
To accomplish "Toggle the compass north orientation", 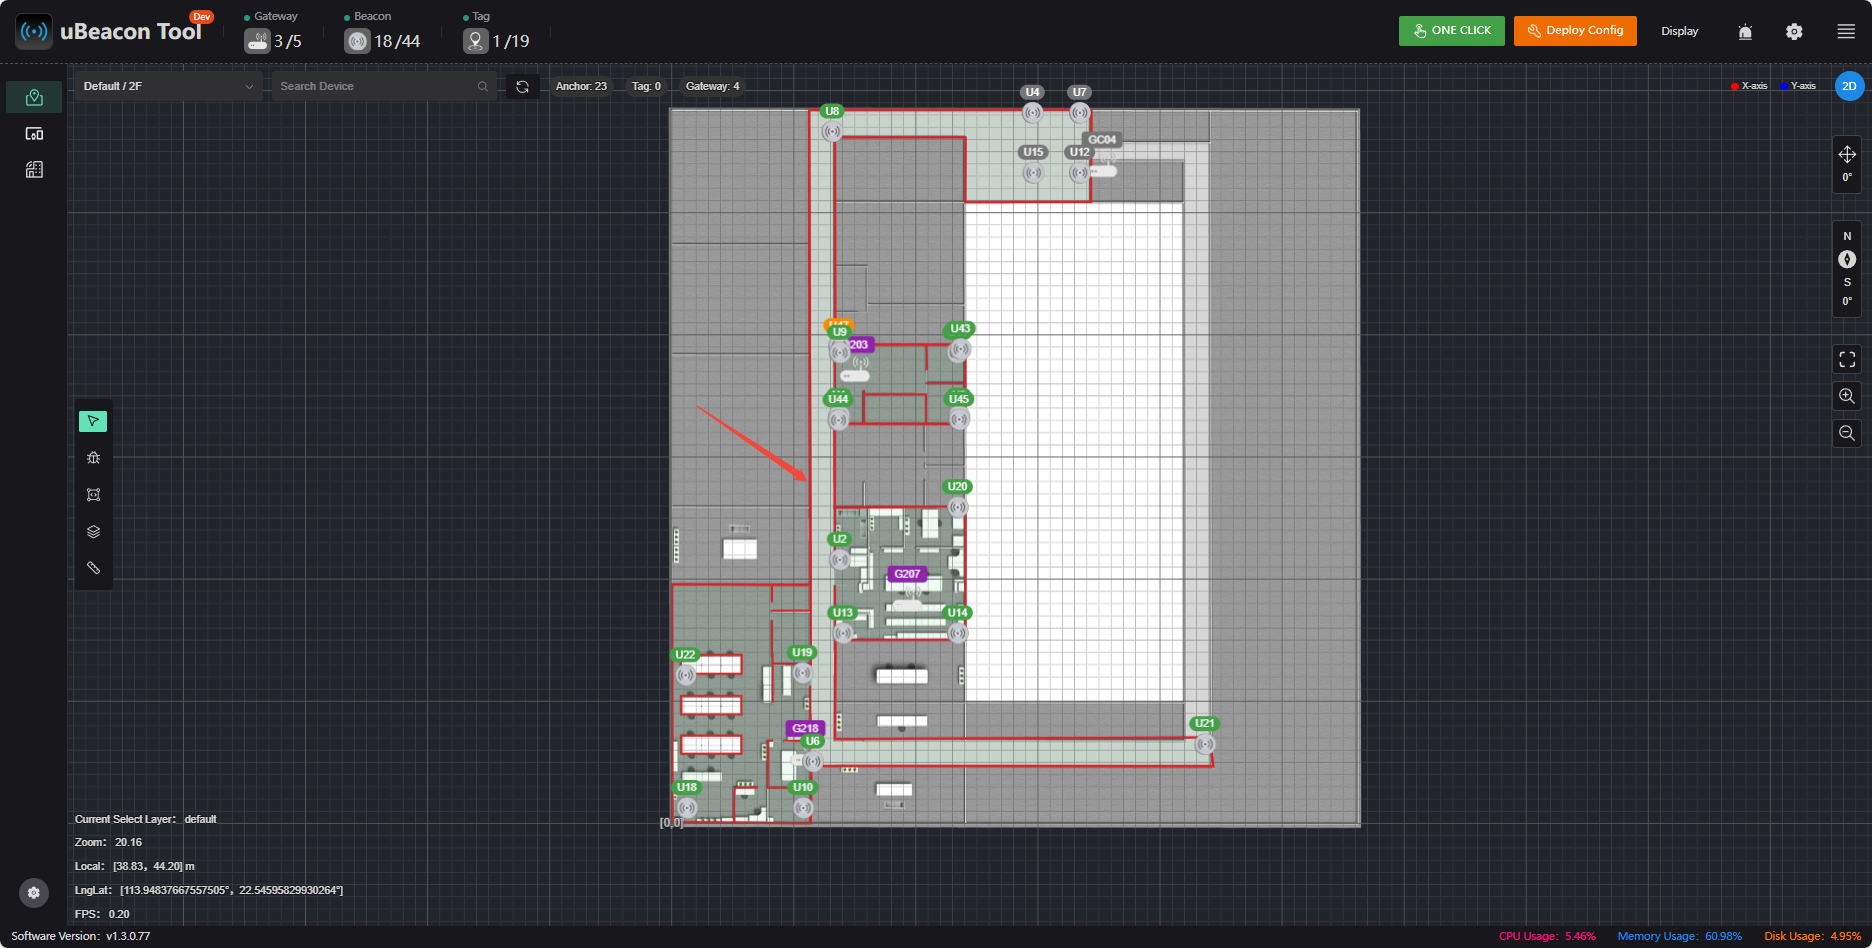I will (x=1847, y=259).
